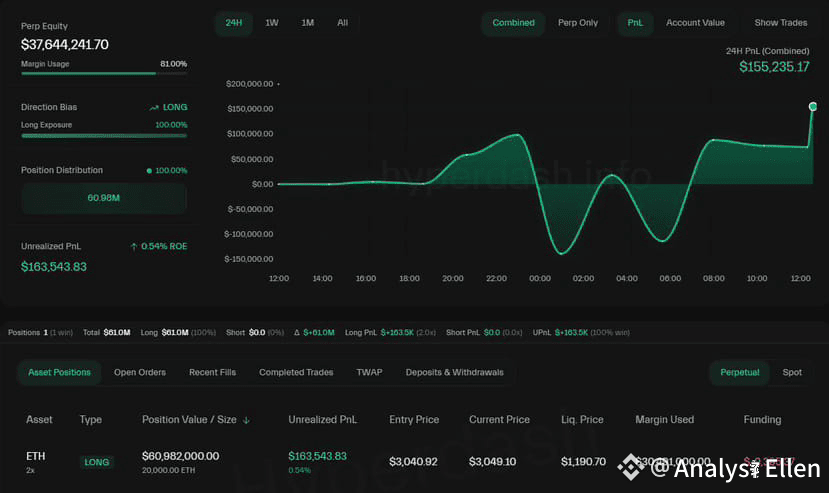The height and width of the screenshot is (493, 829).
Task: Open the TWAP tab
Action: pyautogui.click(x=369, y=372)
